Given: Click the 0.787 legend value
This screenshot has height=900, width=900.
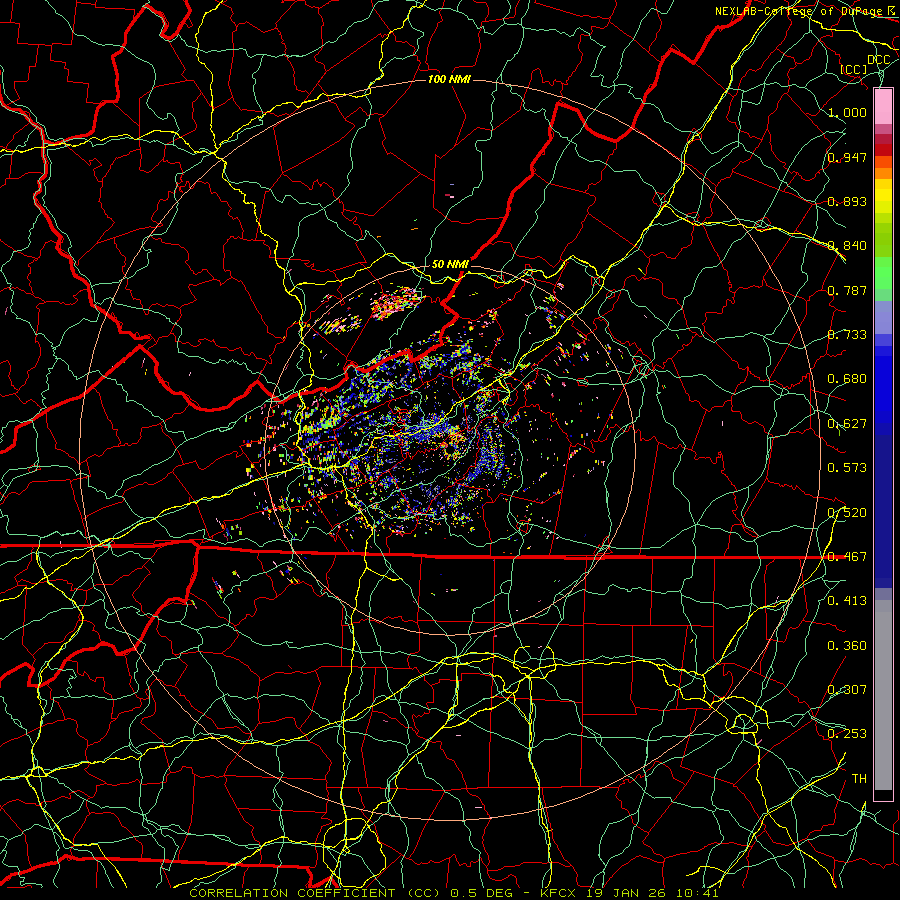Looking at the screenshot, I should (847, 290).
